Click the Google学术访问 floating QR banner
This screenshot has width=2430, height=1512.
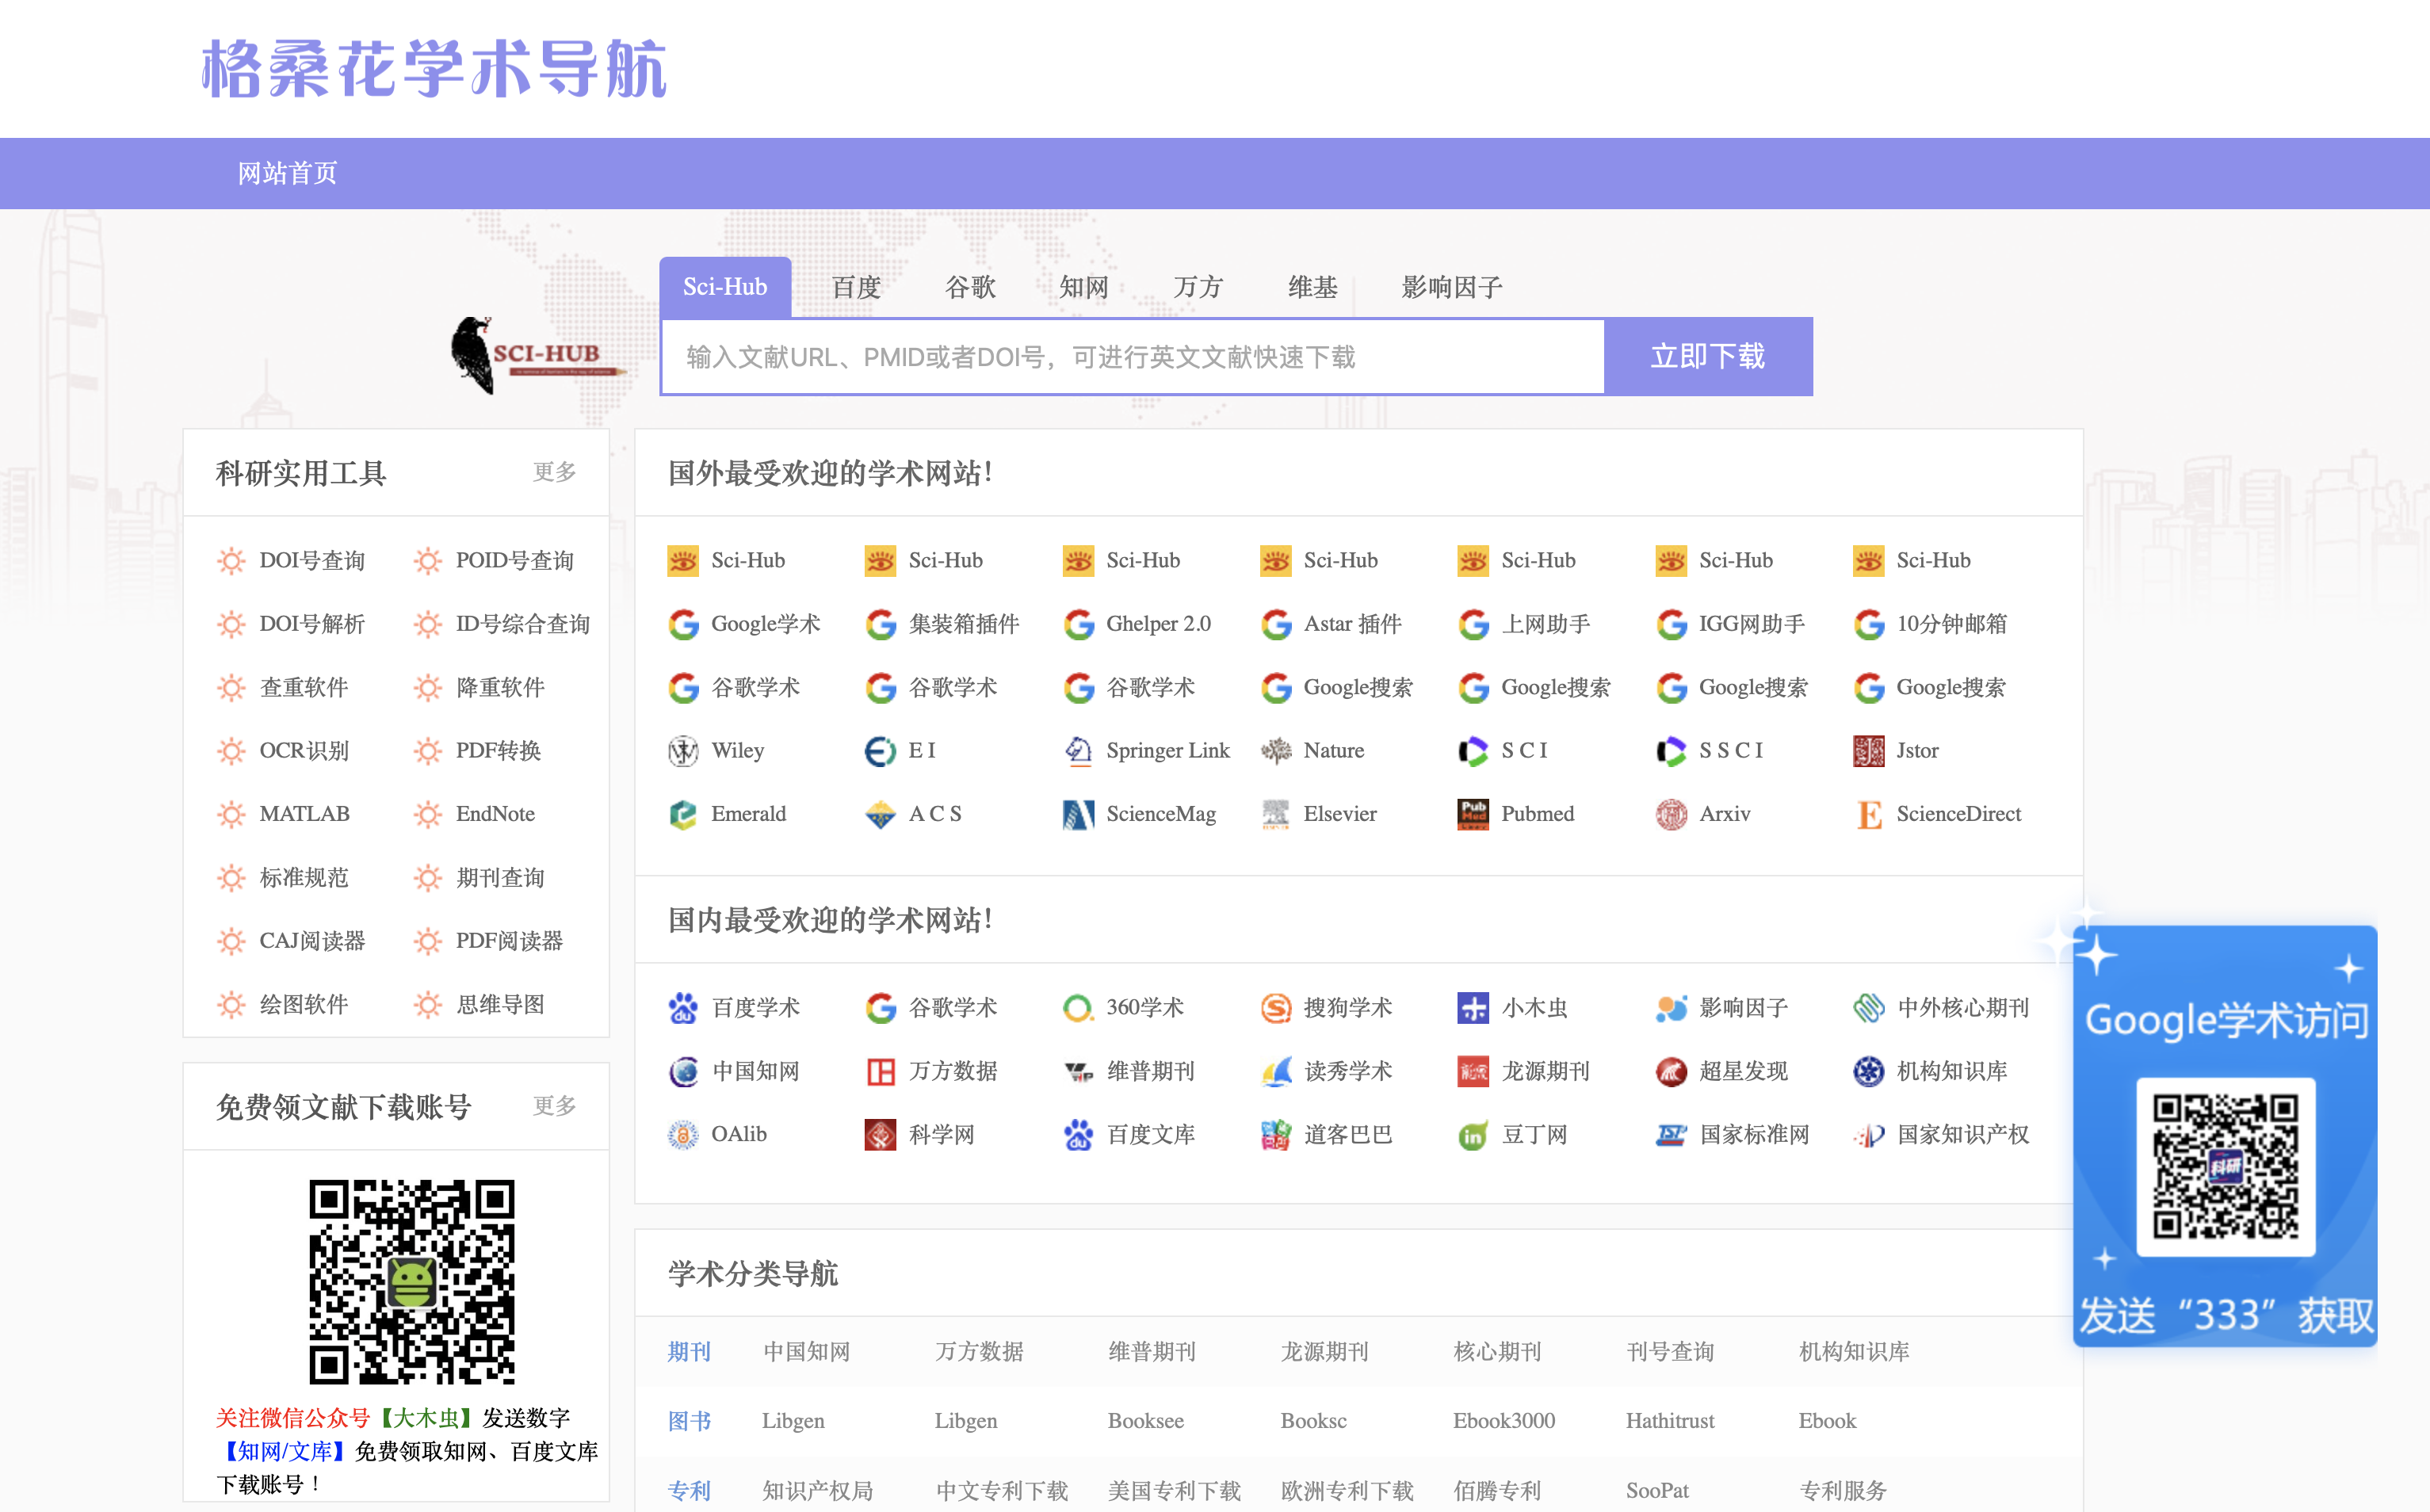(2226, 1137)
